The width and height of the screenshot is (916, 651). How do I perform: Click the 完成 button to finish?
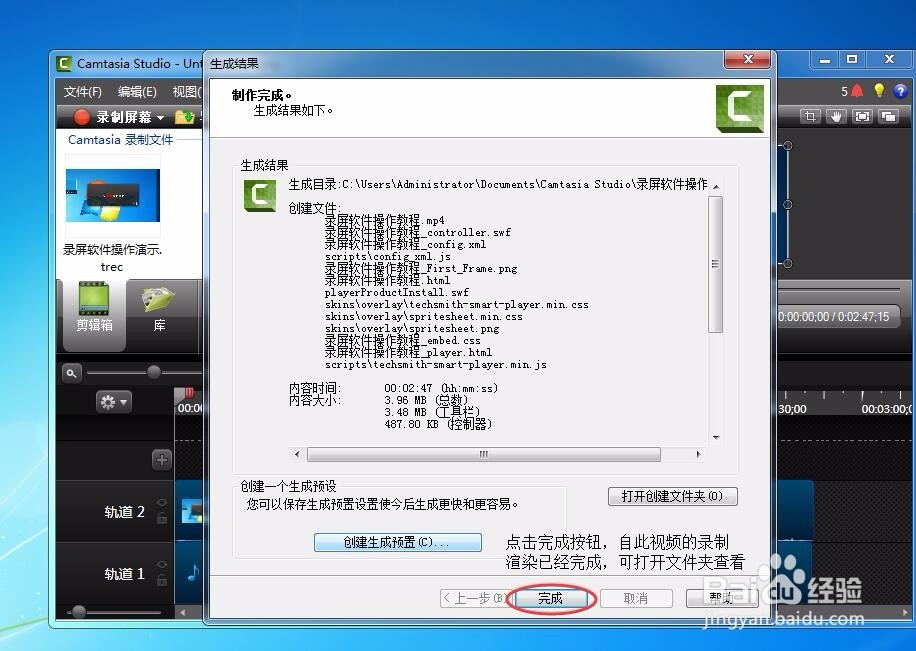coord(550,598)
